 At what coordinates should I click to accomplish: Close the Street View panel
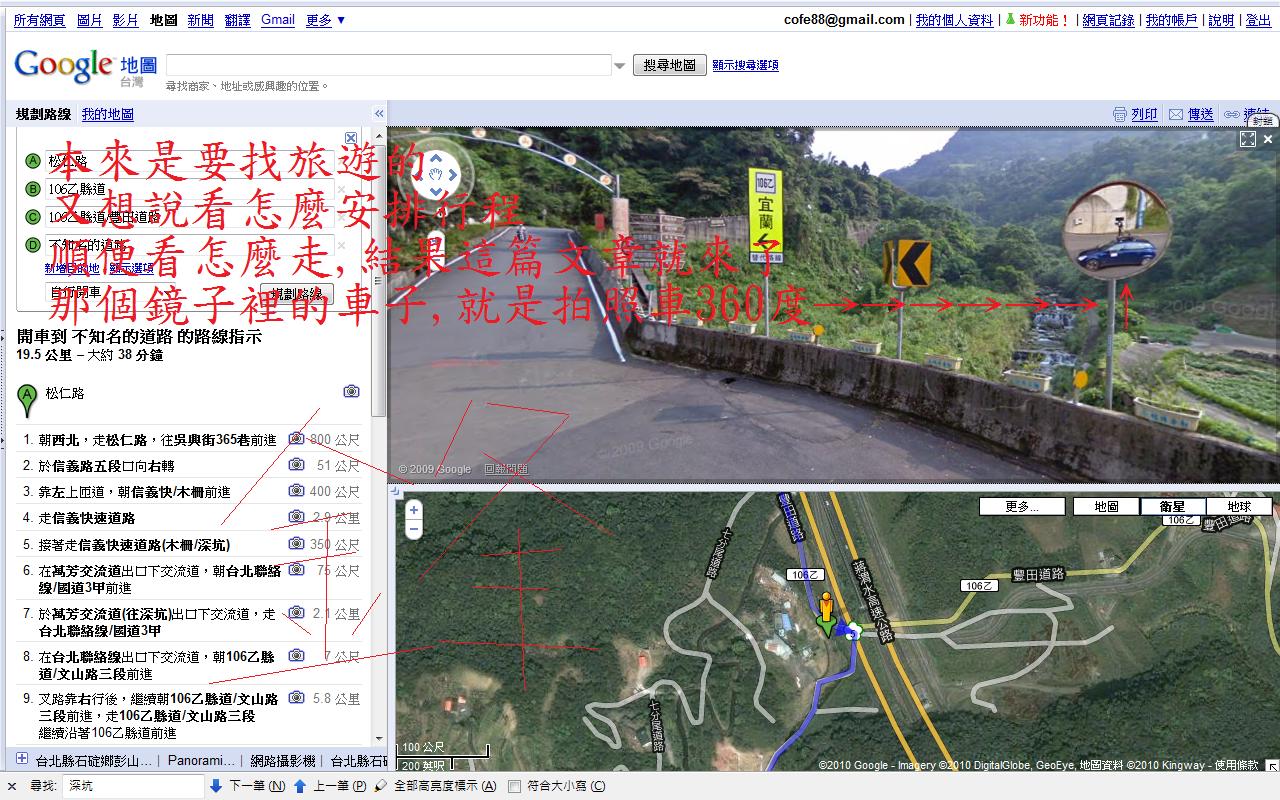click(x=1268, y=139)
